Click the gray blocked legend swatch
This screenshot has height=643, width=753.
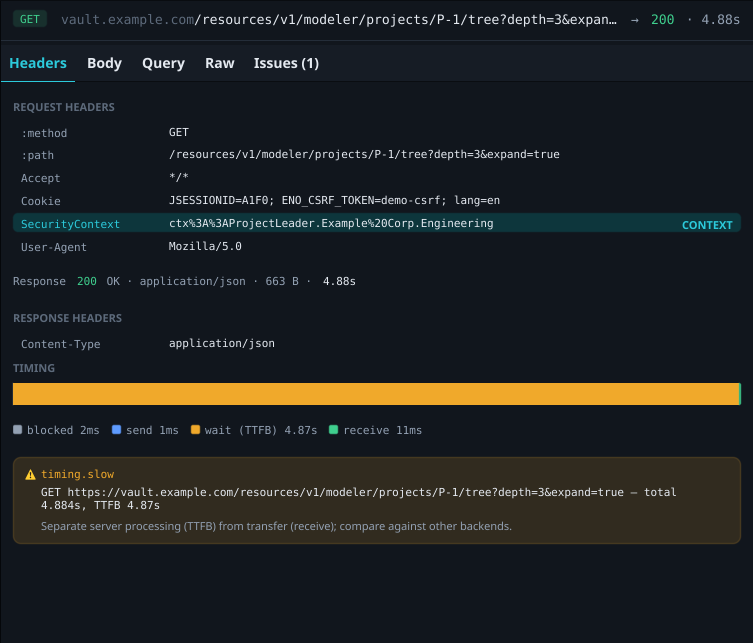point(18,430)
